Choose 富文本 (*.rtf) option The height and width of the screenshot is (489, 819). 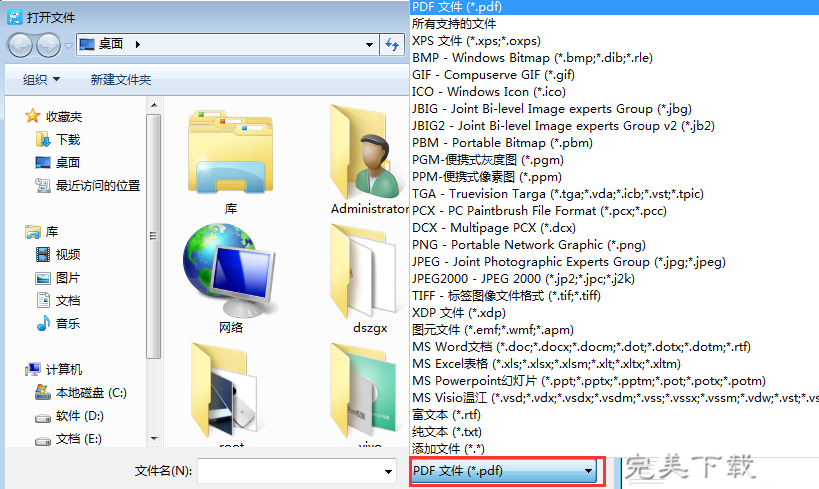pos(614,415)
